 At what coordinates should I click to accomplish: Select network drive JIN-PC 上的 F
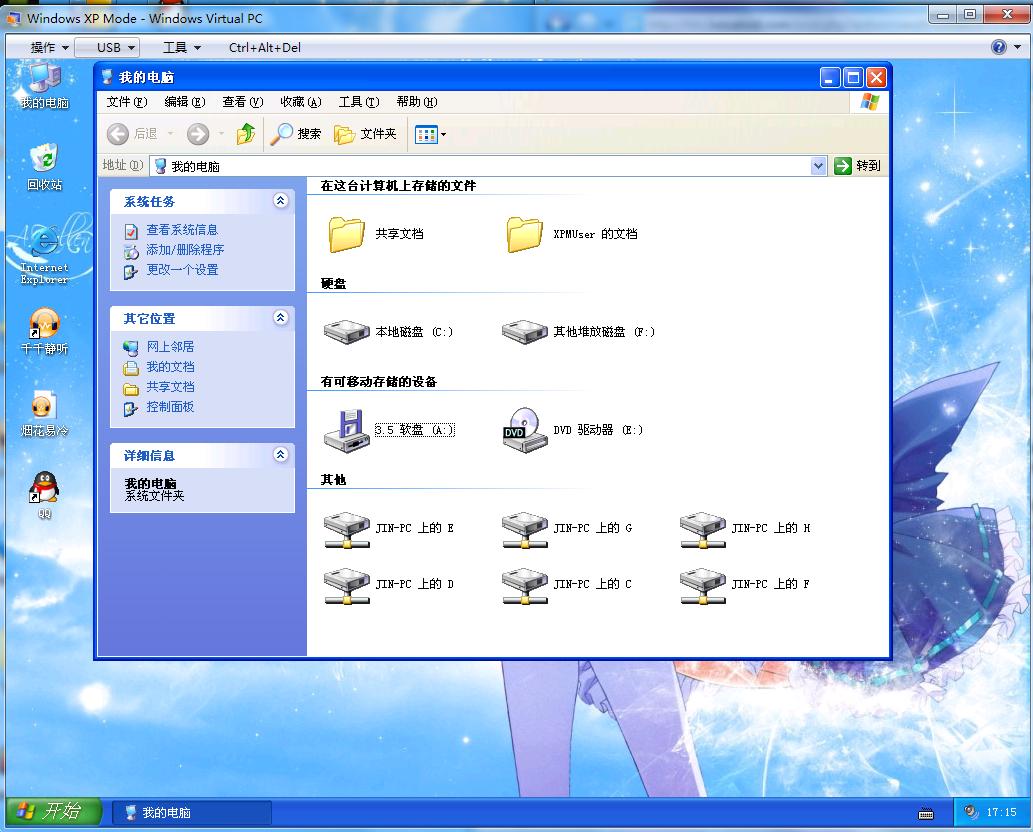(703, 586)
